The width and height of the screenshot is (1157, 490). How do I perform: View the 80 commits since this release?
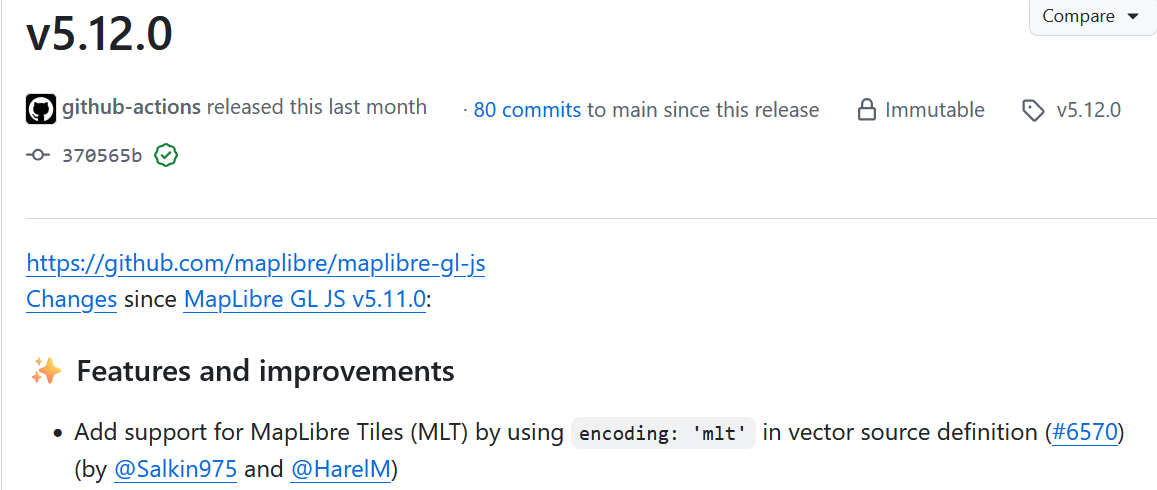[527, 110]
